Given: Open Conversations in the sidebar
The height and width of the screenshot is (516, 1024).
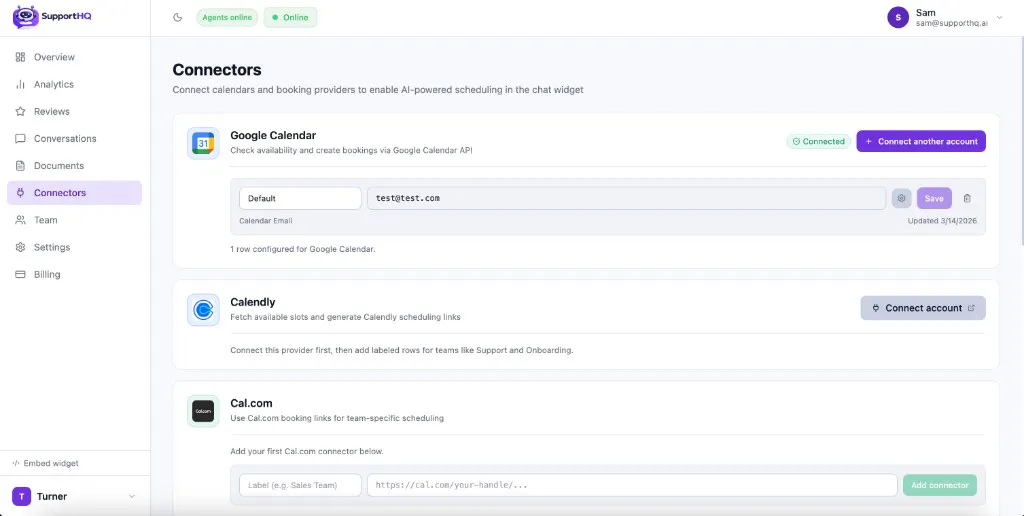Looking at the screenshot, I should tap(74, 138).
